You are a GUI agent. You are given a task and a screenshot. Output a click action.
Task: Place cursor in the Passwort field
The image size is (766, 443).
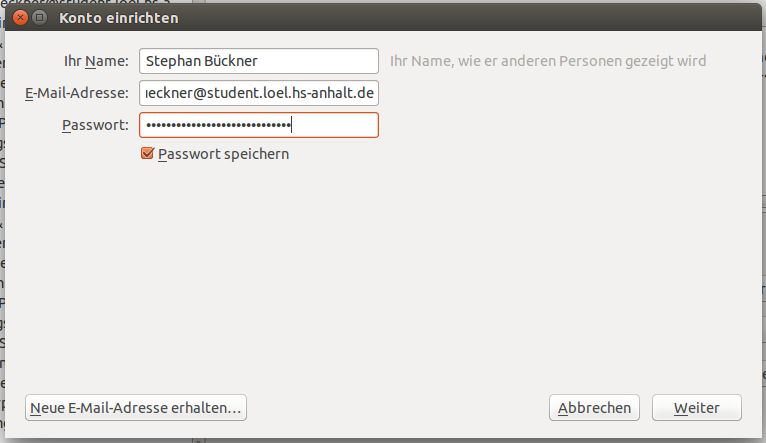[x=258, y=125]
